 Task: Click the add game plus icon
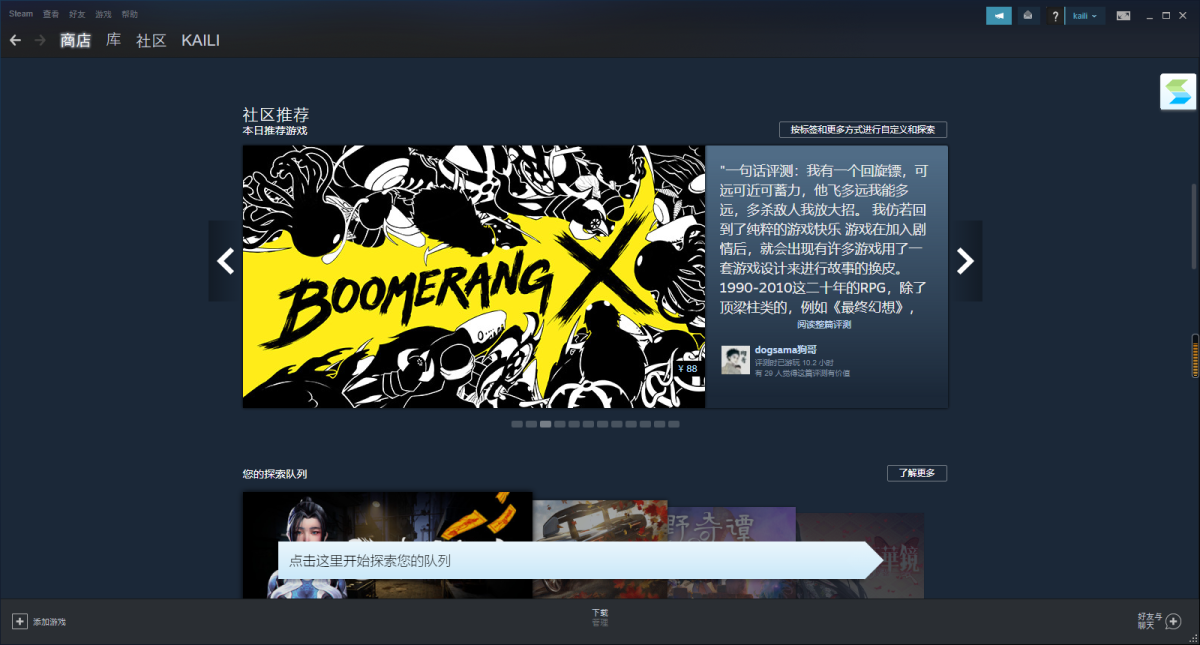point(19,621)
